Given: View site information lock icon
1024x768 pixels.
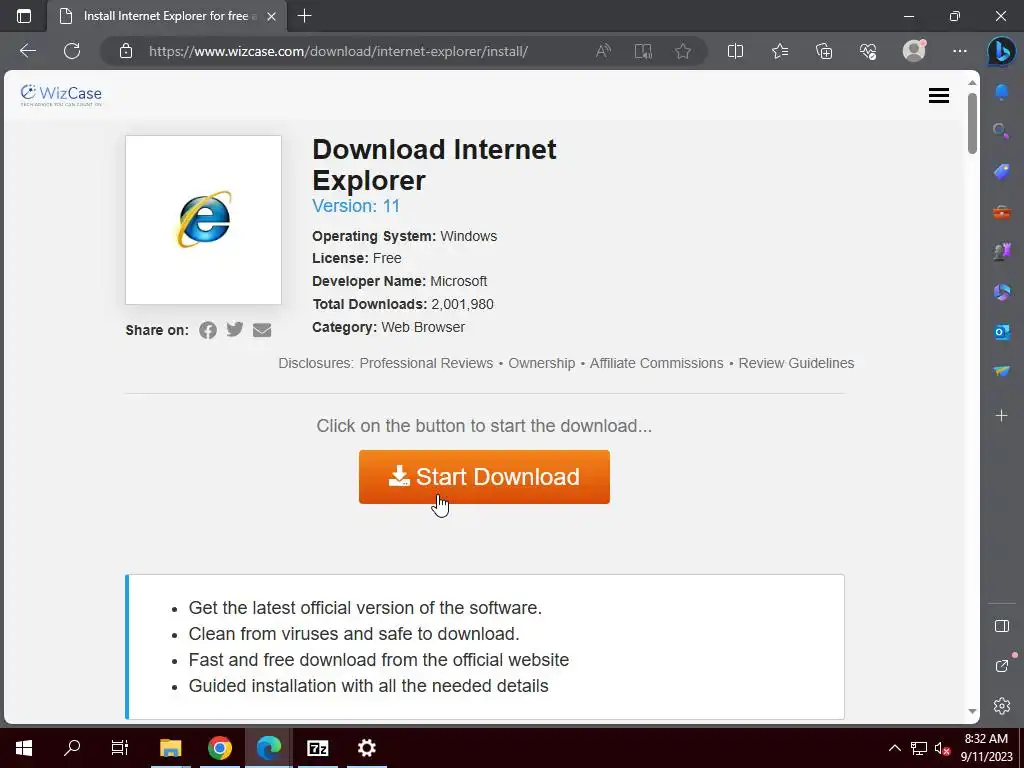Looking at the screenshot, I should (126, 51).
